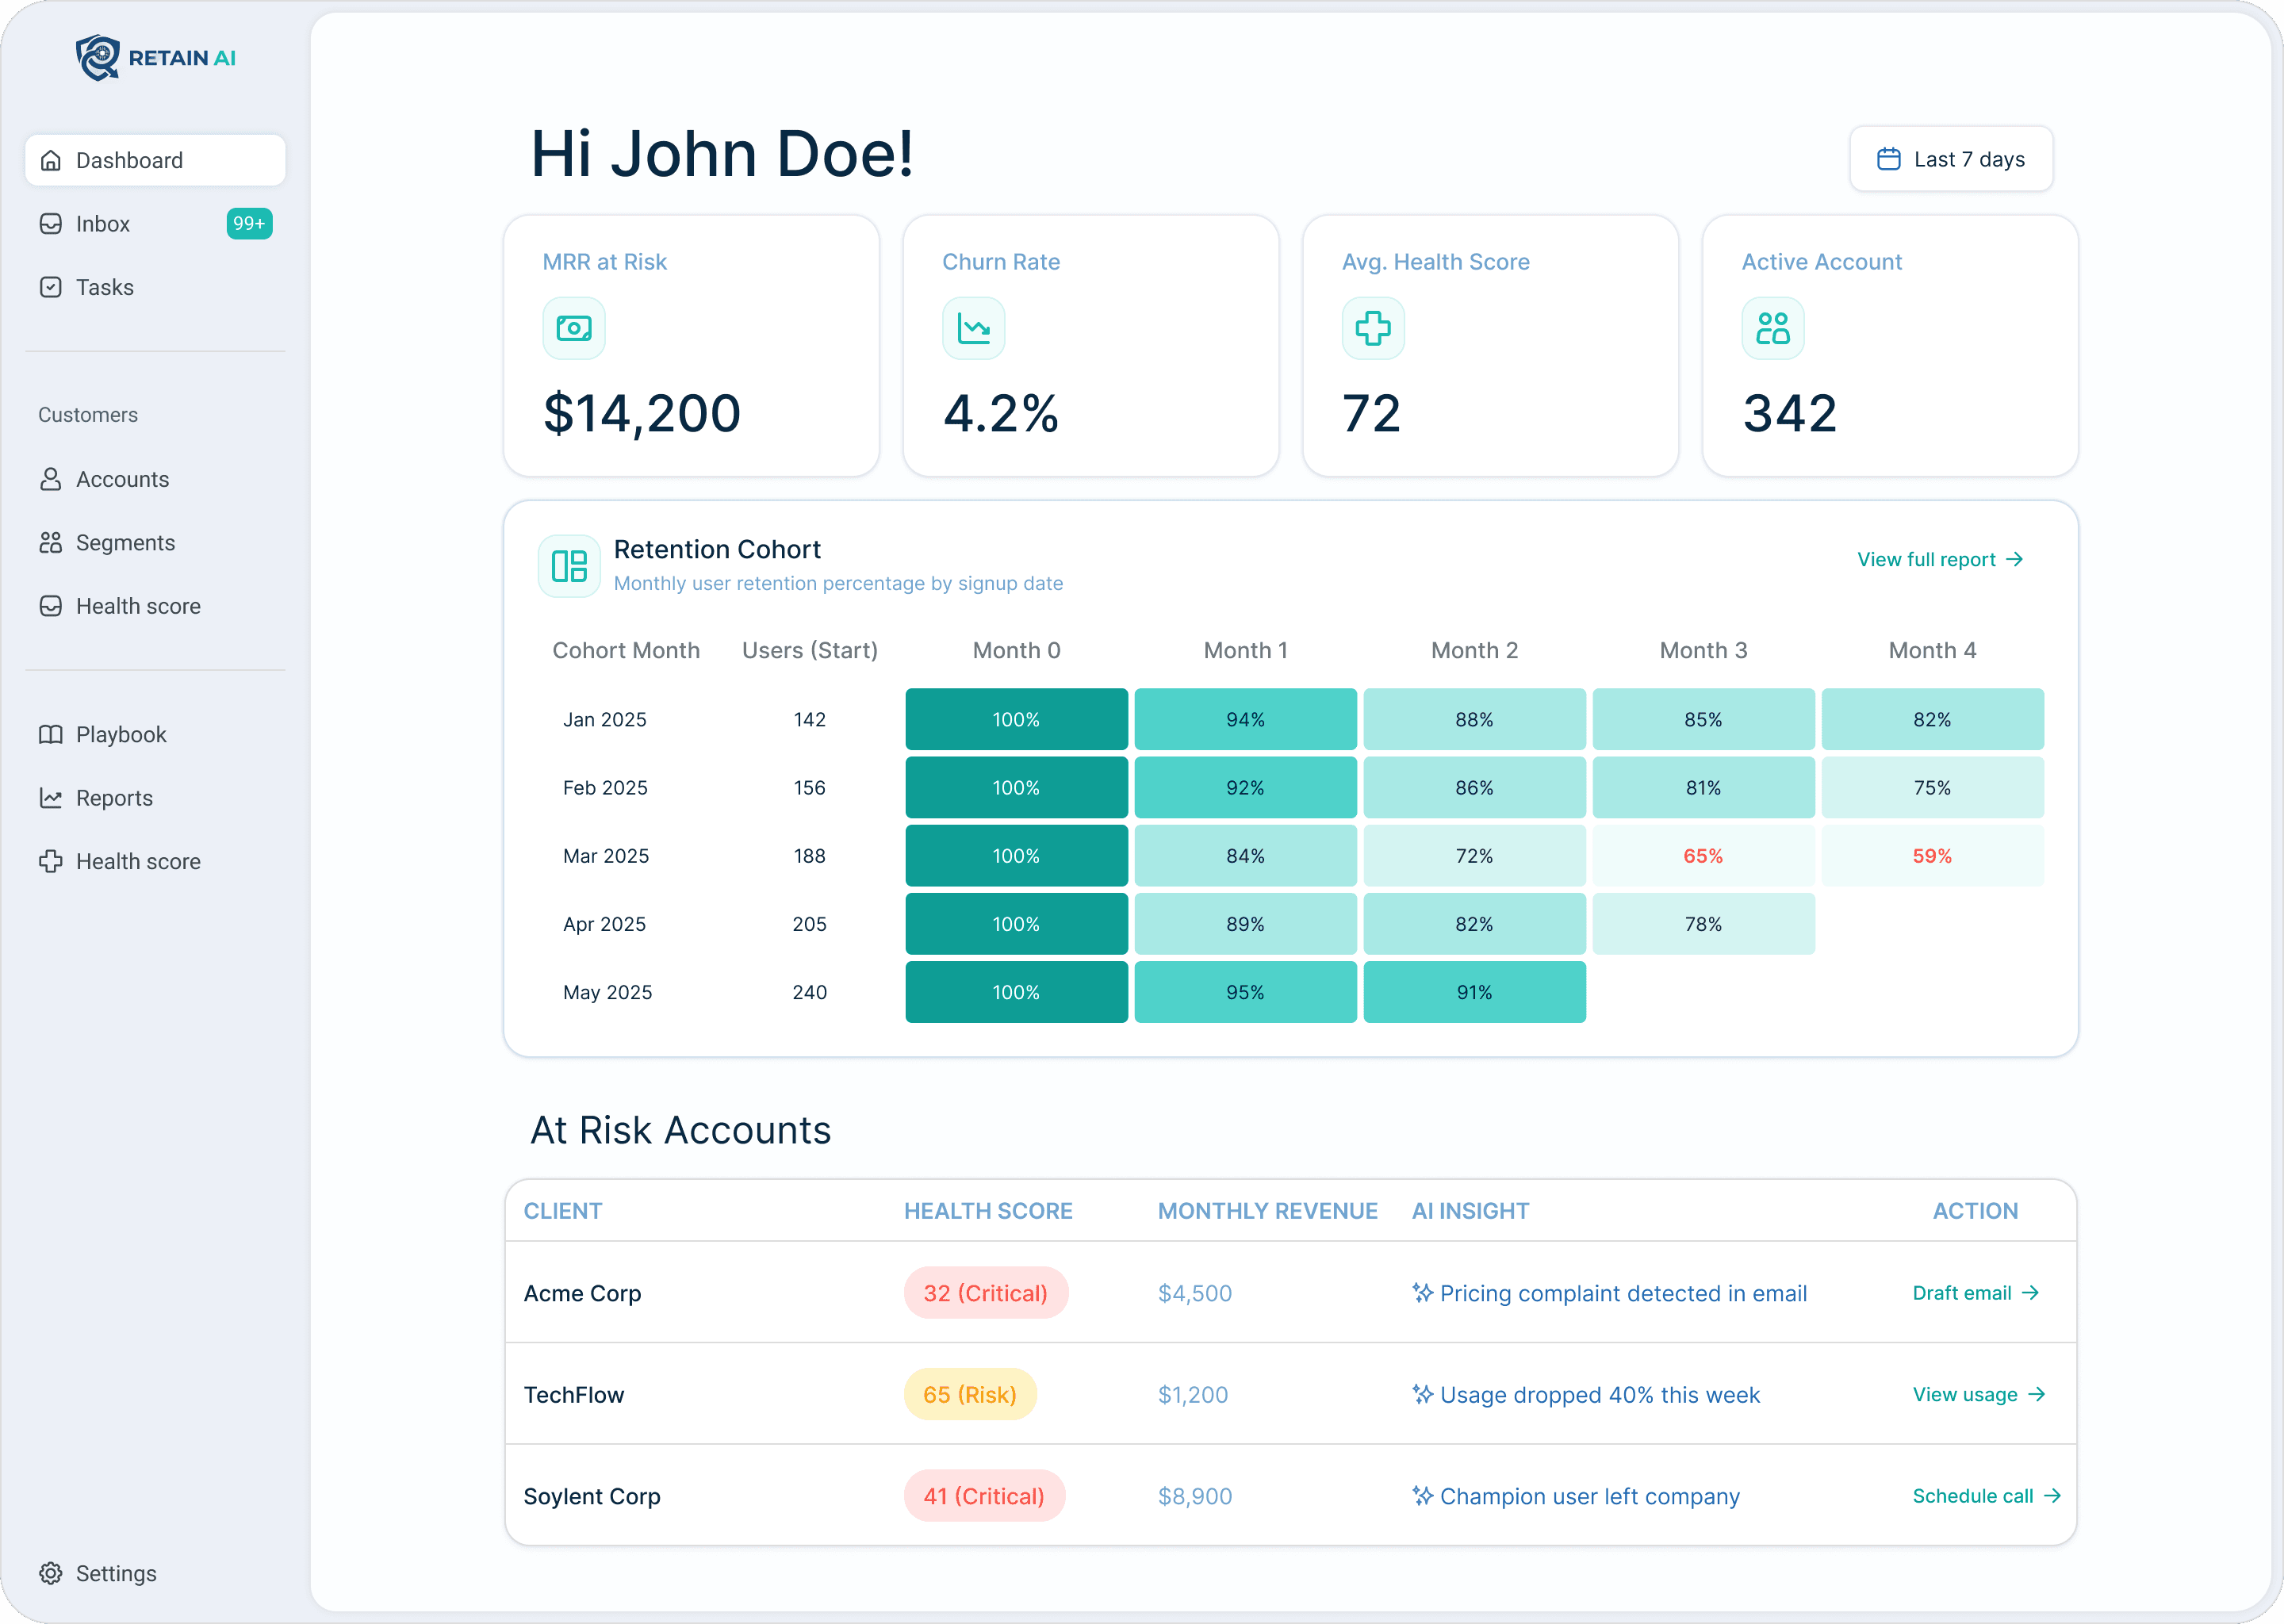2284x1624 pixels.
Task: Open Settings via the gear icon
Action: 51,1573
